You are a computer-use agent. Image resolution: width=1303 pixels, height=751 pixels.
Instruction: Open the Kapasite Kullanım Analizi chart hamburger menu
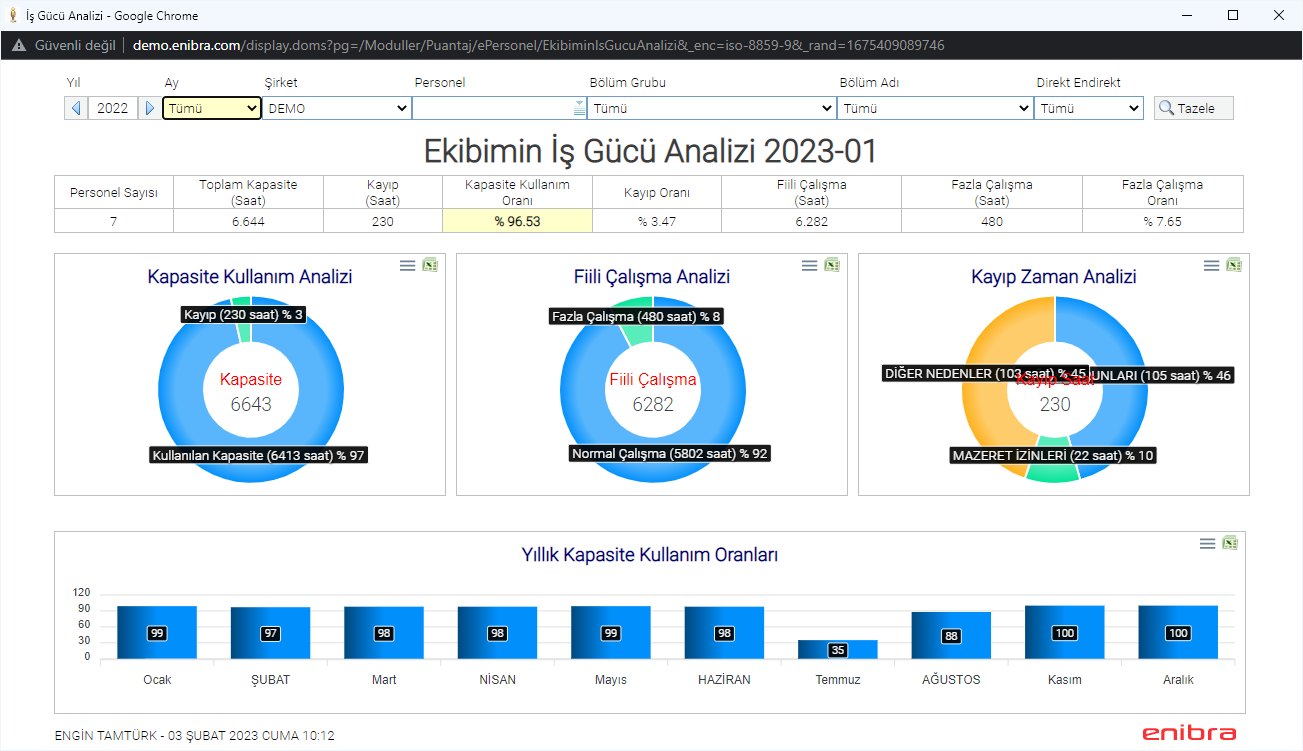point(407,265)
